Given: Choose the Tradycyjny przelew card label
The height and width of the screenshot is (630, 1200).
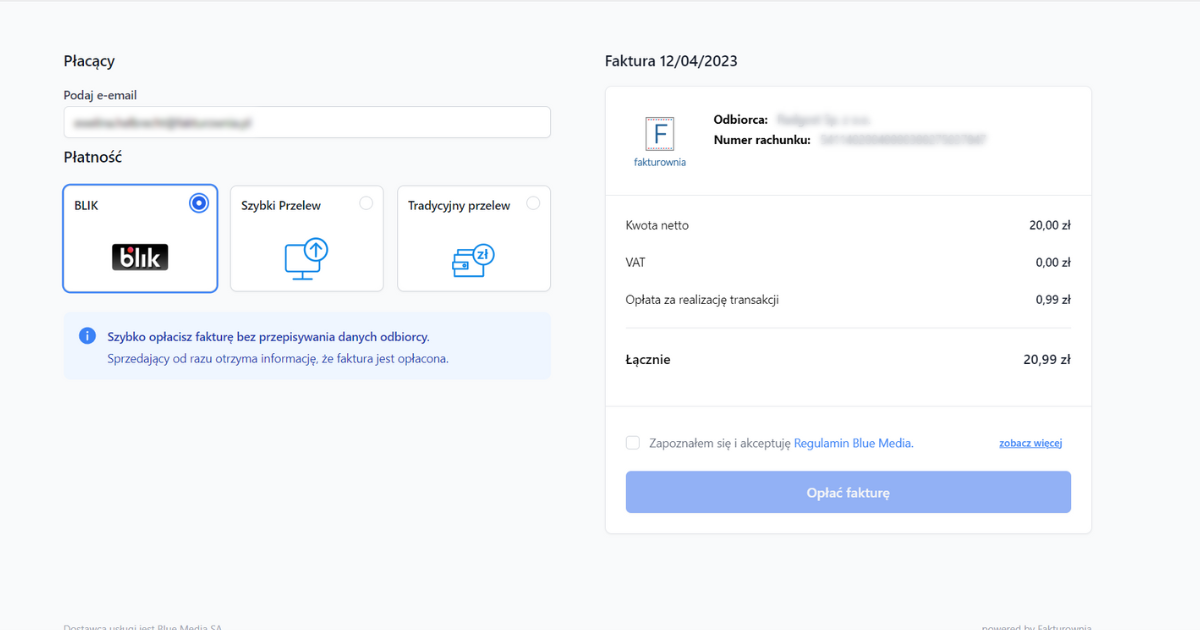Looking at the screenshot, I should click(x=459, y=206).
